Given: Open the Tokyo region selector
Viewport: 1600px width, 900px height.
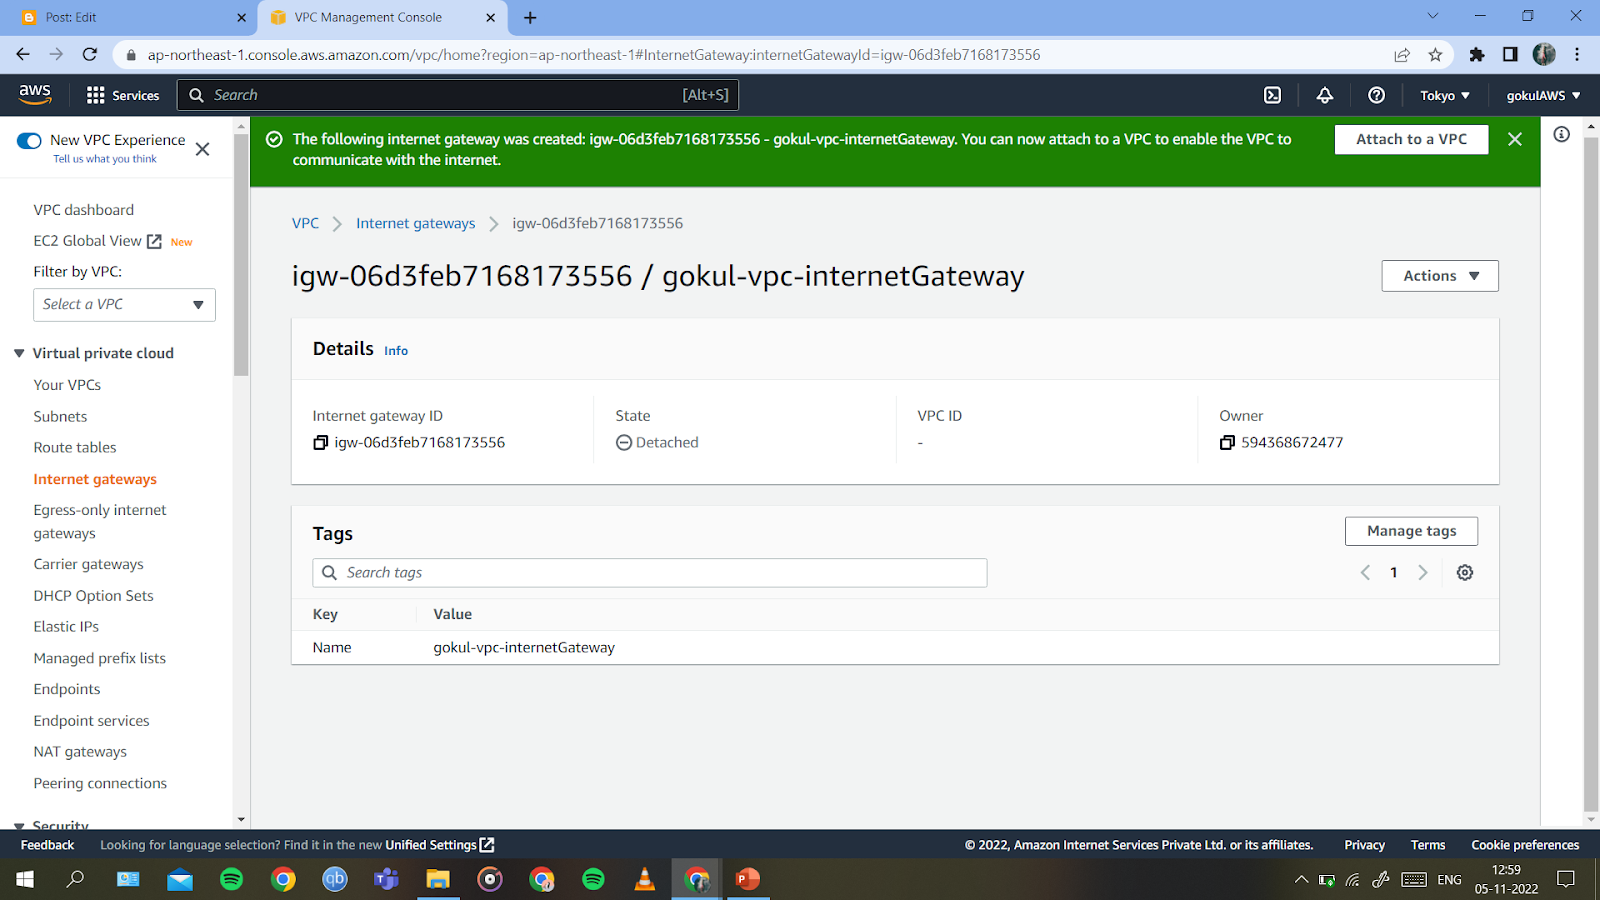Looking at the screenshot, I should [1444, 95].
